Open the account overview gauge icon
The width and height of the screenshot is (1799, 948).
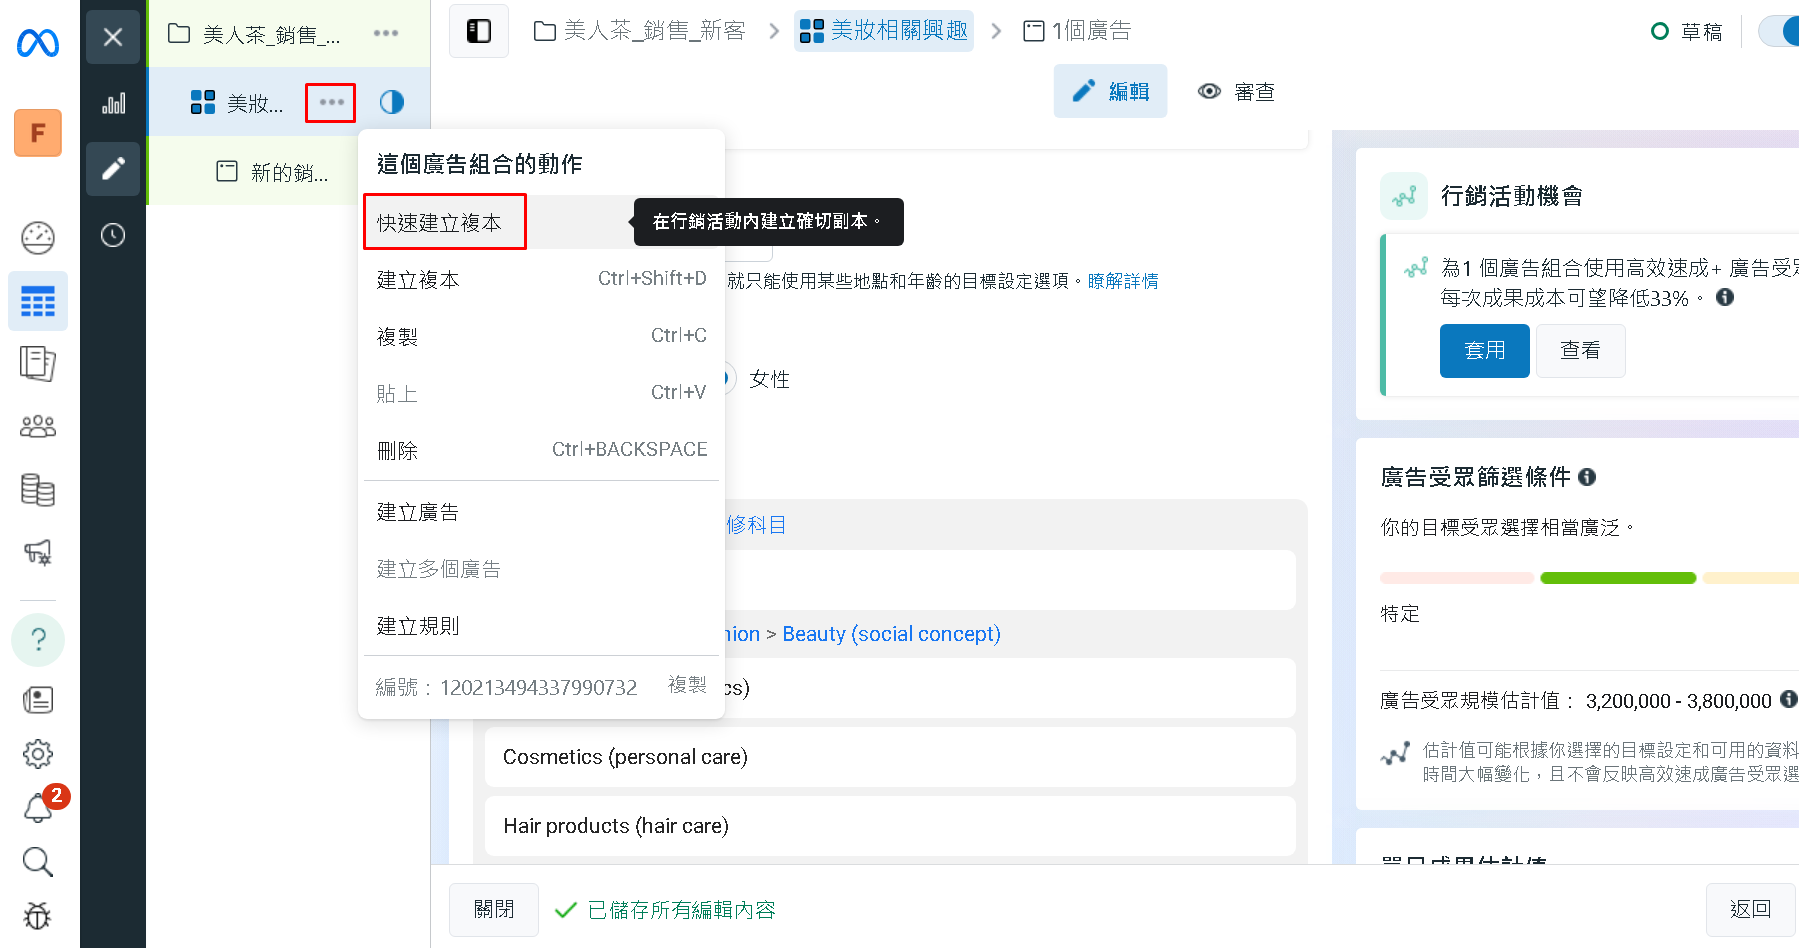[x=38, y=237]
